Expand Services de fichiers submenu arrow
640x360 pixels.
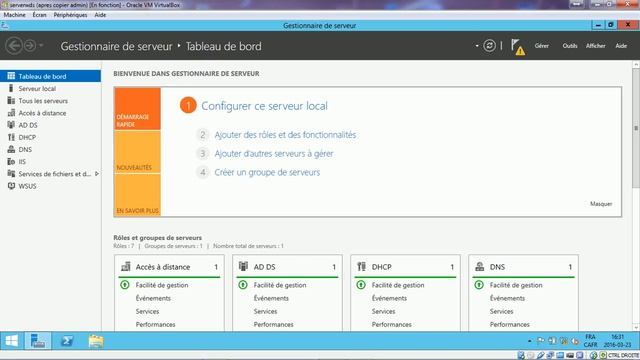click(97, 174)
